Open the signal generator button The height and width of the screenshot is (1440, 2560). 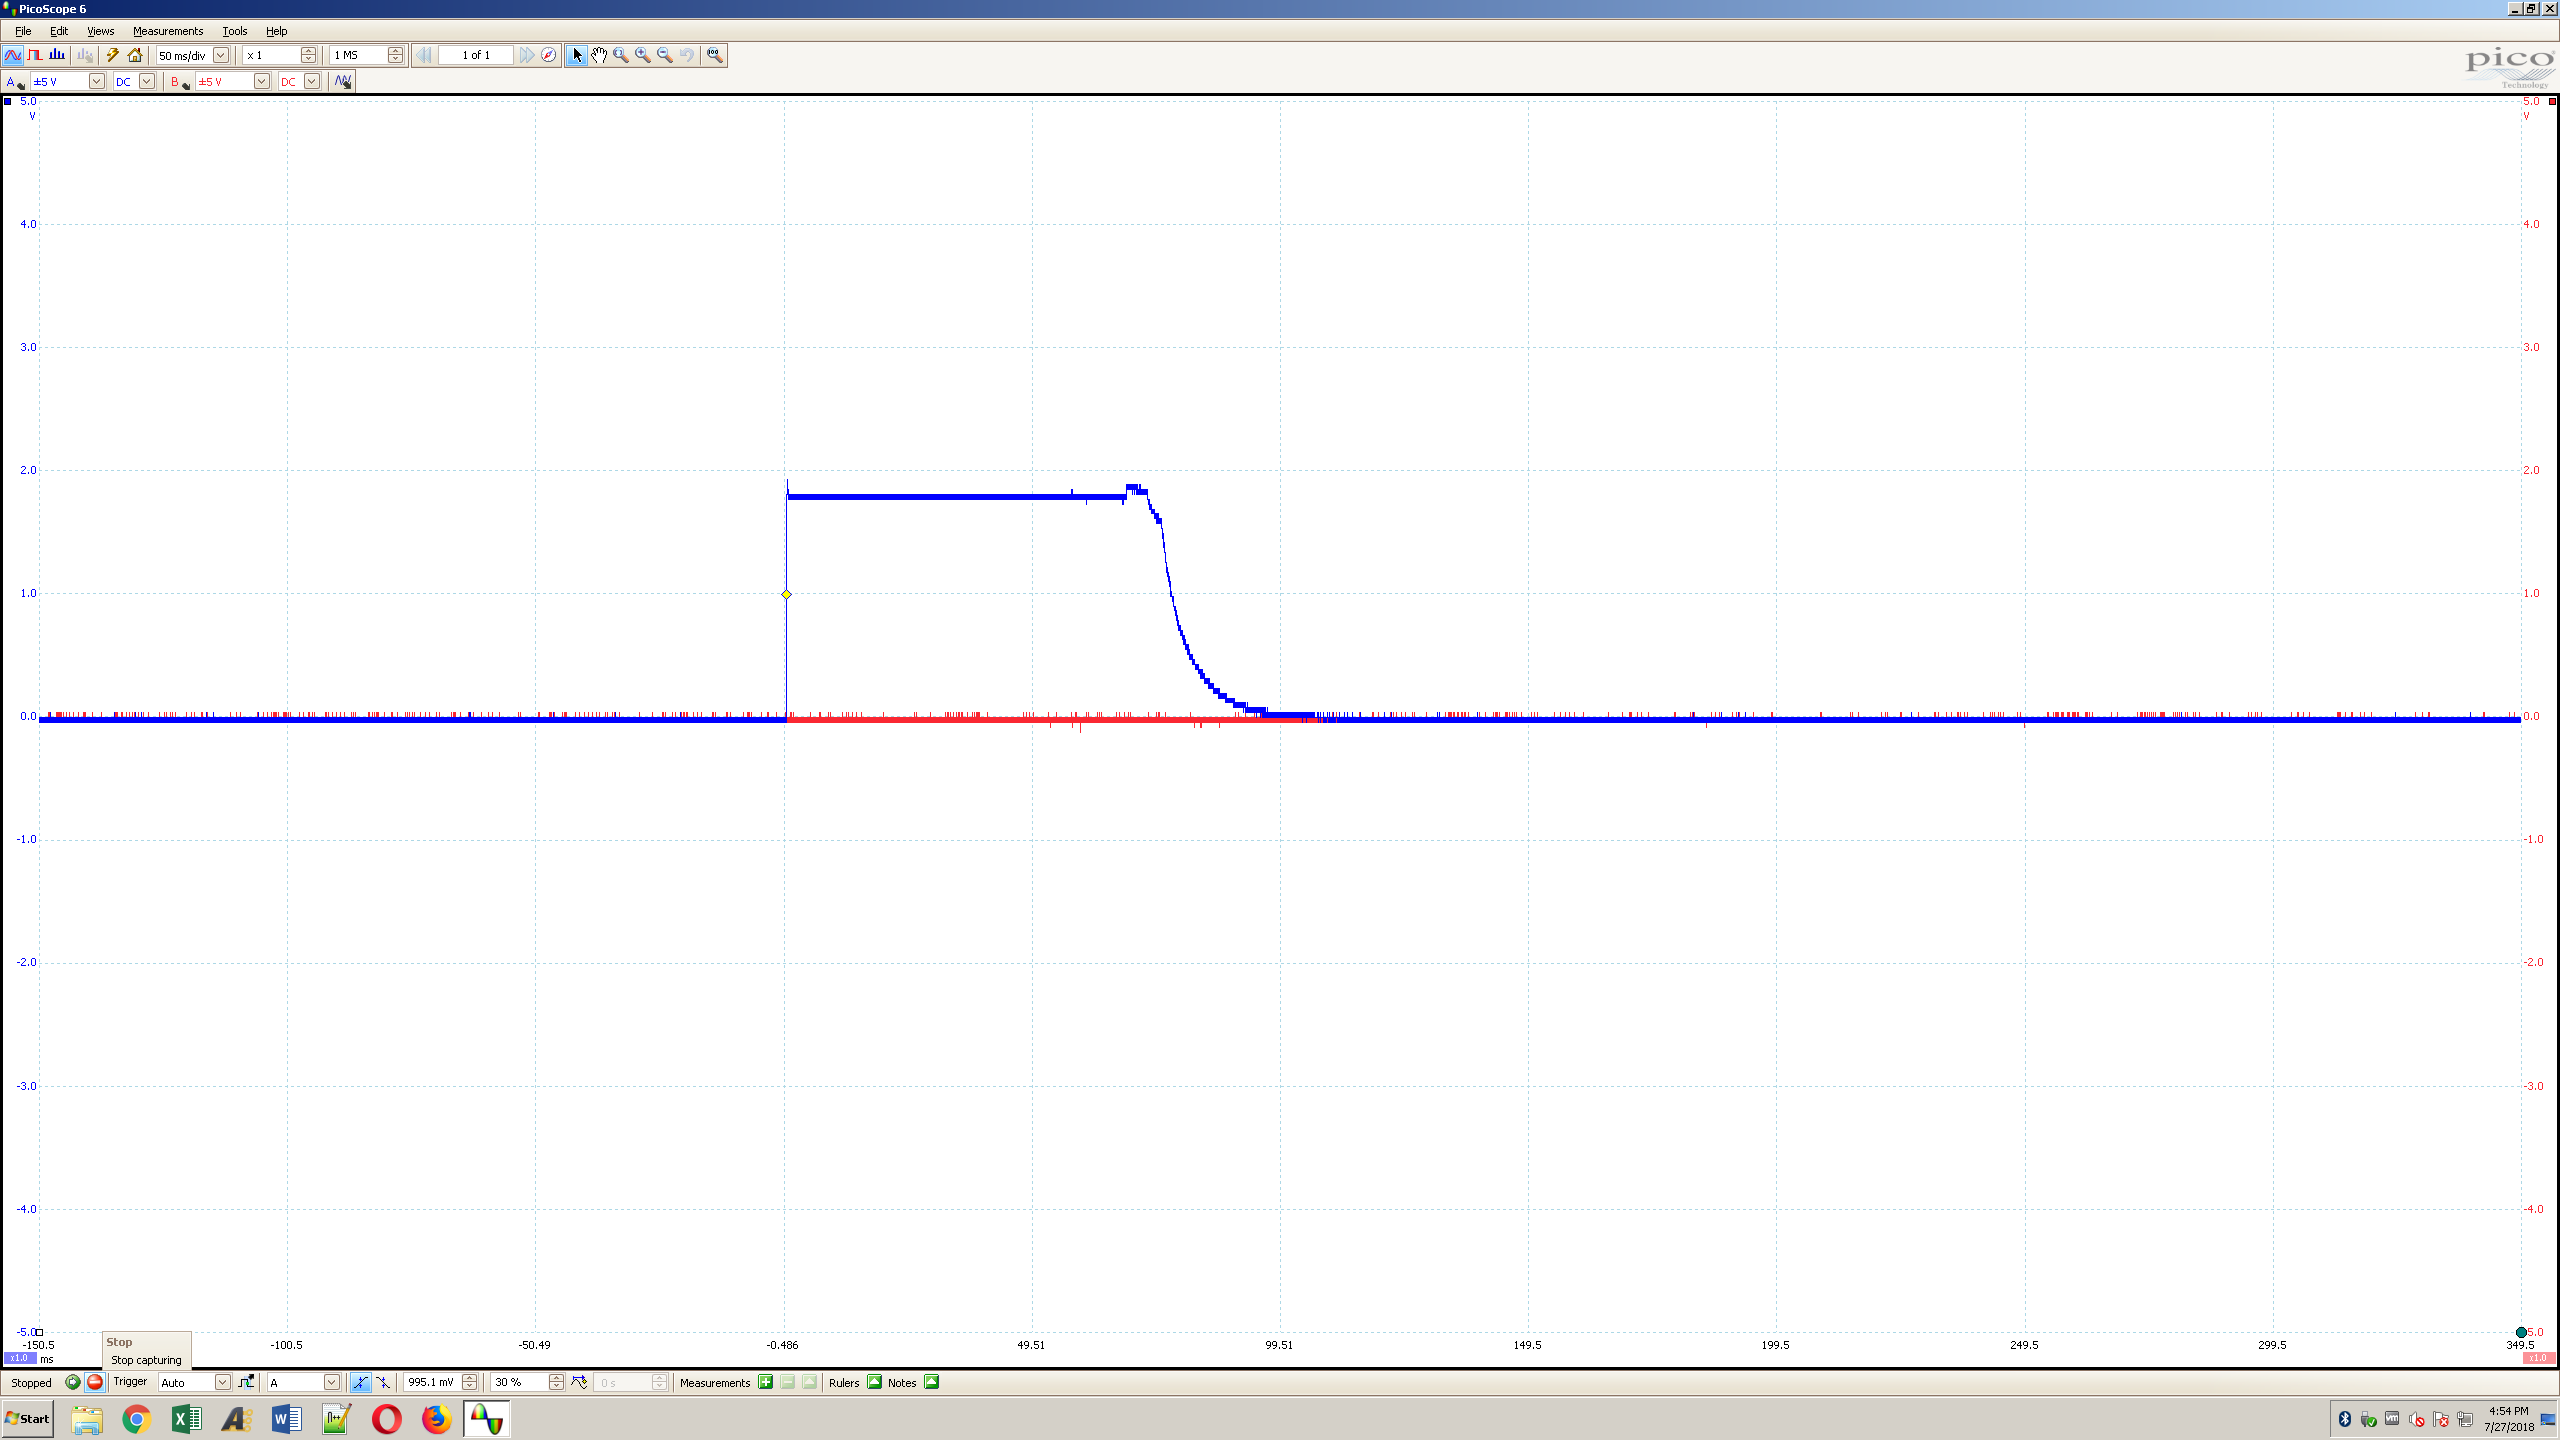tap(343, 81)
